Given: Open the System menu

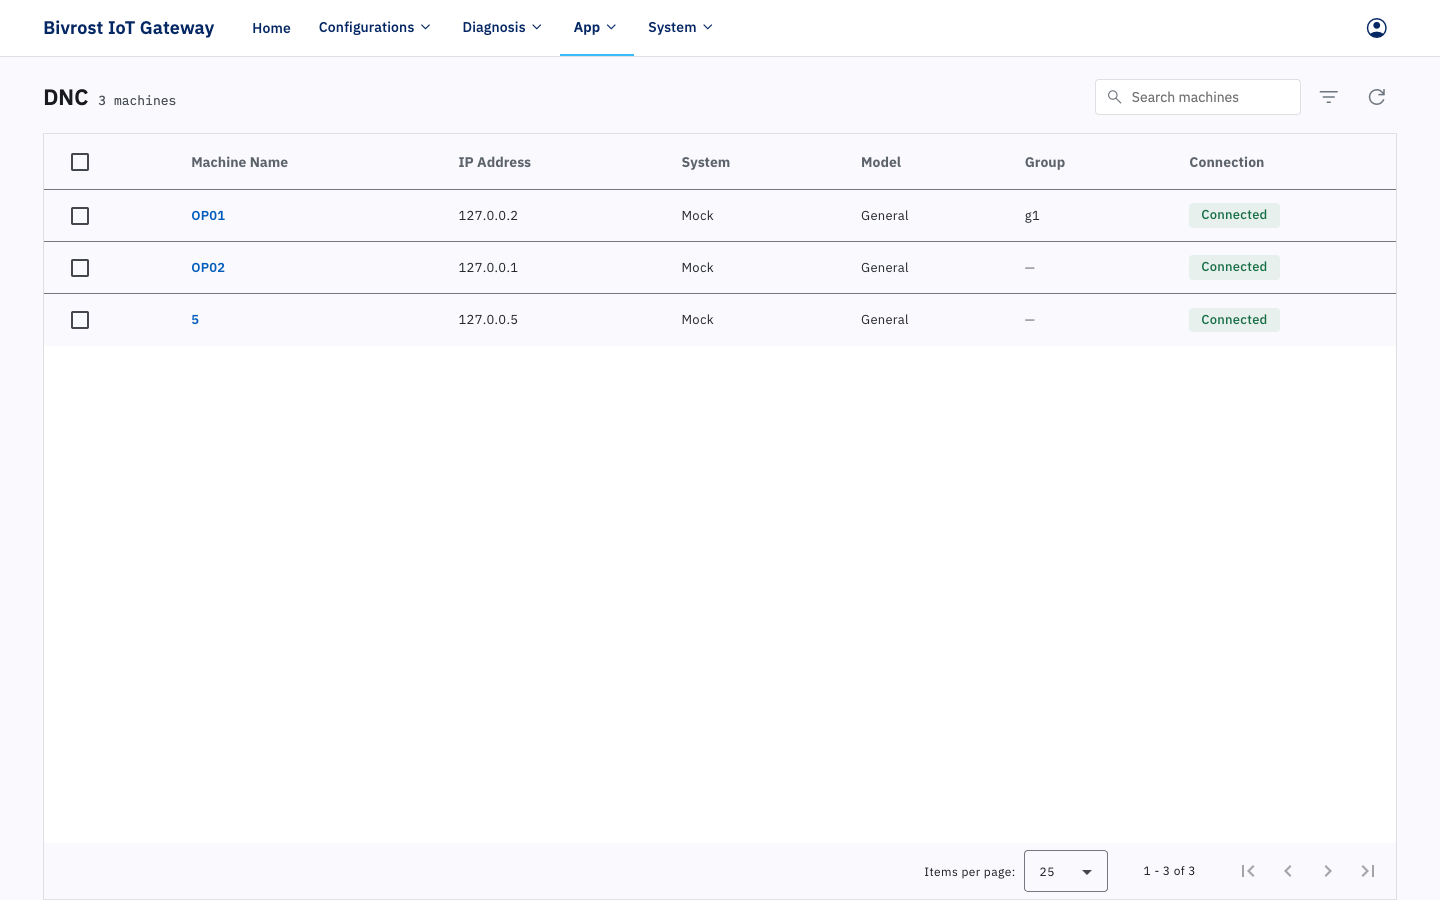Looking at the screenshot, I should [681, 28].
